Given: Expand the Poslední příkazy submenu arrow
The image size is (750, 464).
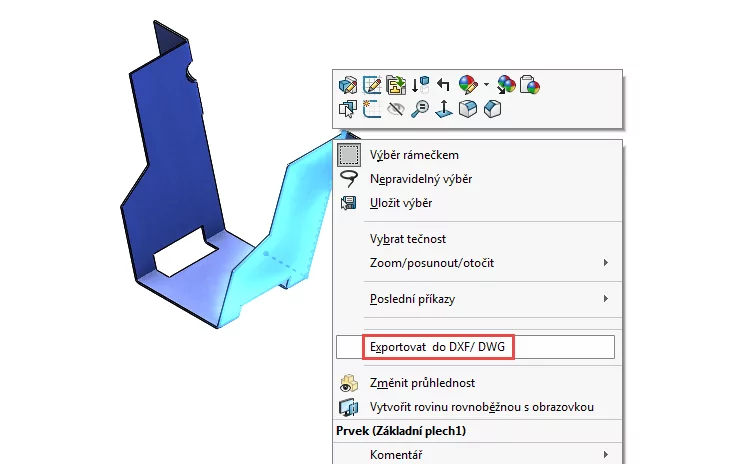Looking at the screenshot, I should coord(606,298).
